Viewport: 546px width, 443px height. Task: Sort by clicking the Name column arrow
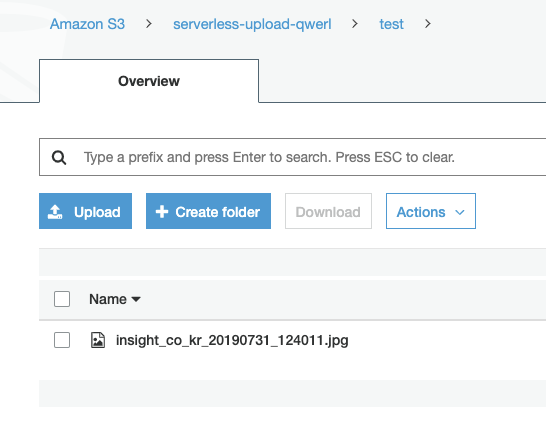[x=136, y=299]
